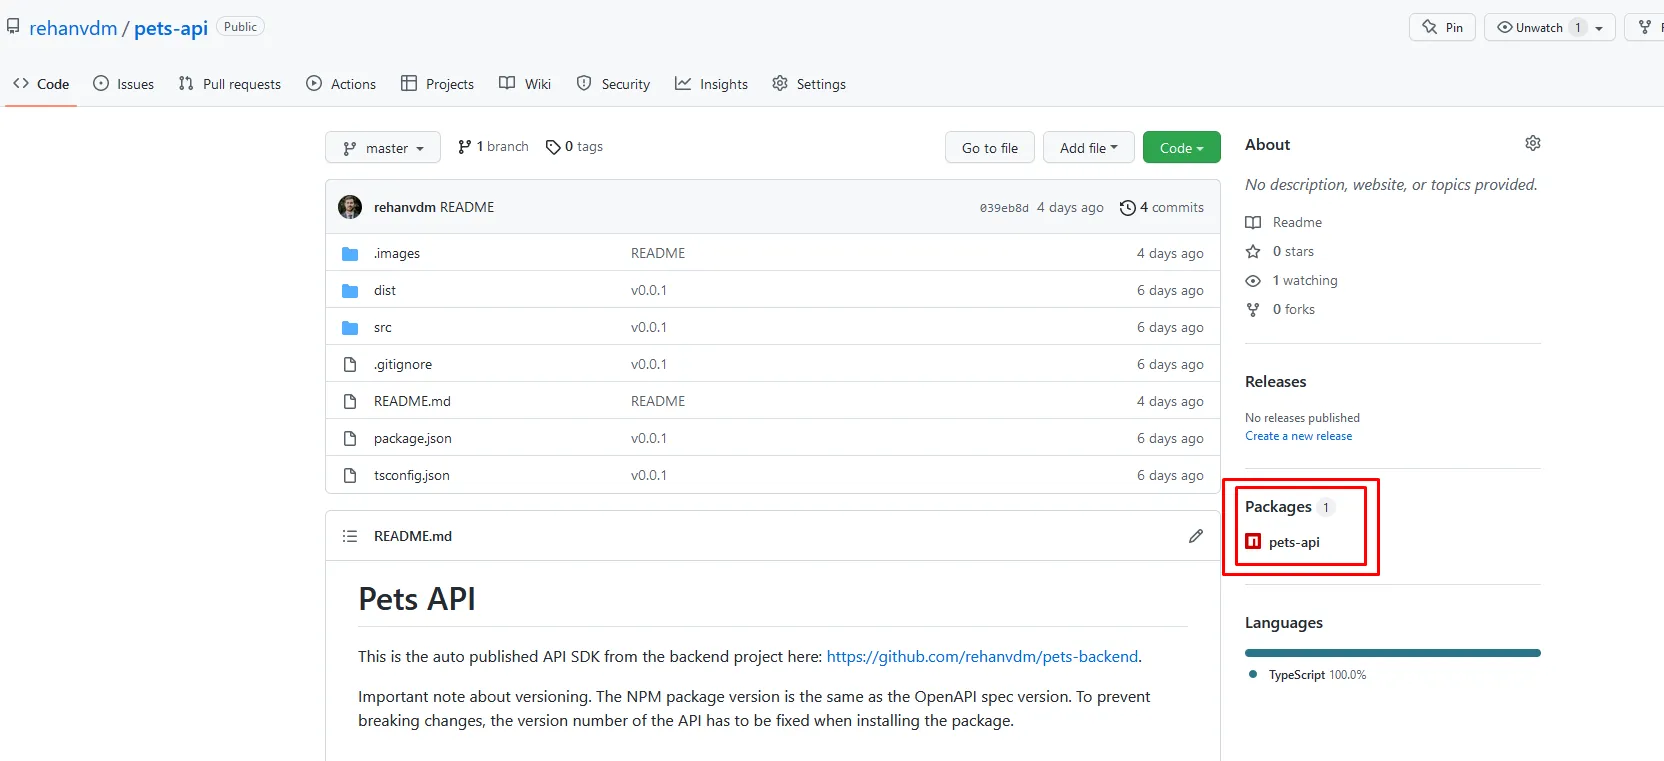Image resolution: width=1664 pixels, height=761 pixels.
Task: Open the README table of contents icon
Action: (x=350, y=536)
